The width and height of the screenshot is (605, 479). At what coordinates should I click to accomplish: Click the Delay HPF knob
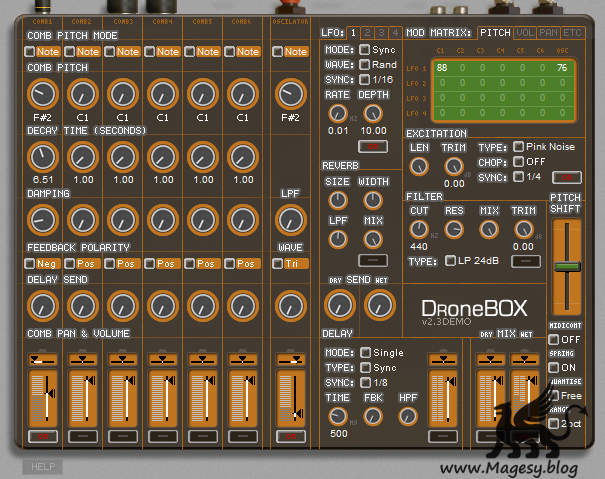coord(408,416)
